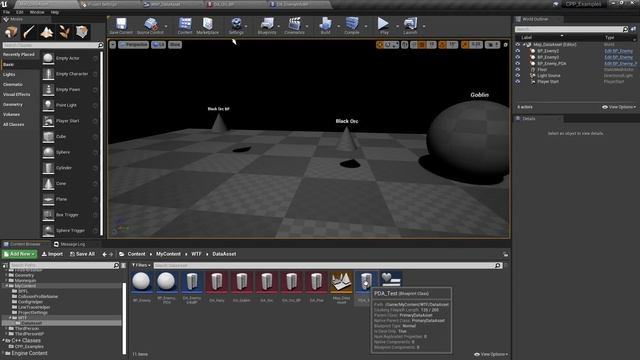Image resolution: width=640 pixels, height=360 pixels.
Task: Switch to Foliage mode icon
Action: pos(64,32)
